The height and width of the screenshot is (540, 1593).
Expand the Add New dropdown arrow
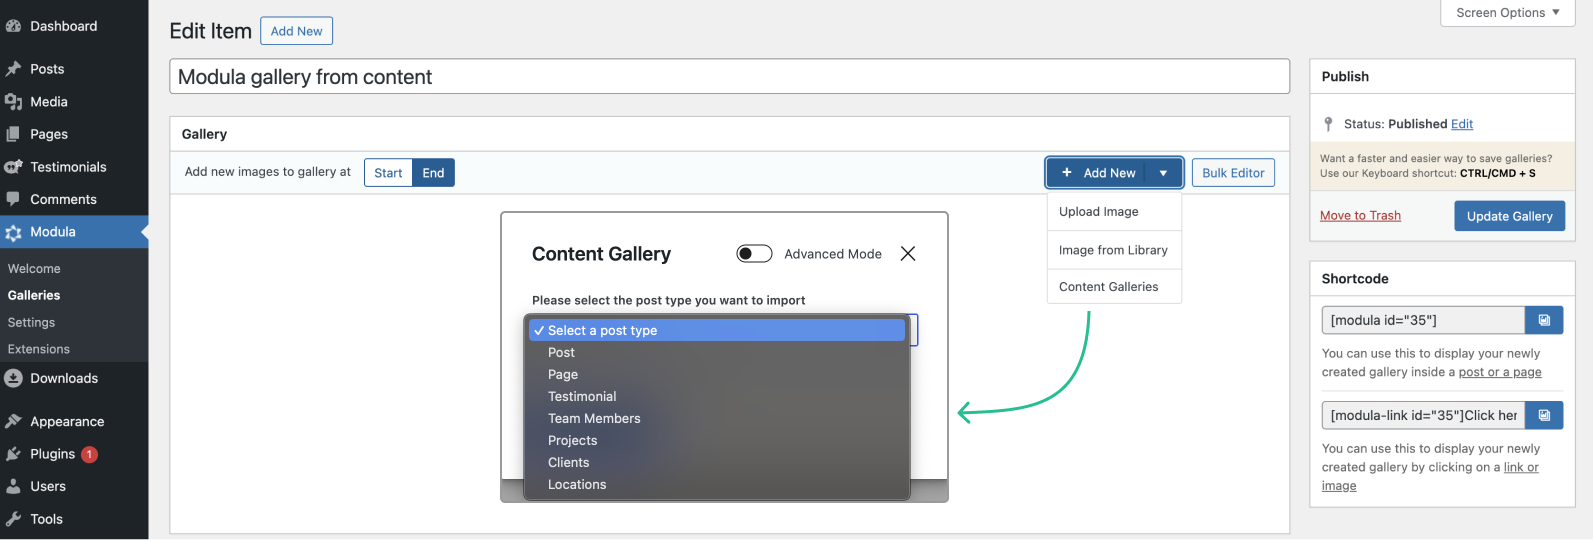click(1163, 173)
